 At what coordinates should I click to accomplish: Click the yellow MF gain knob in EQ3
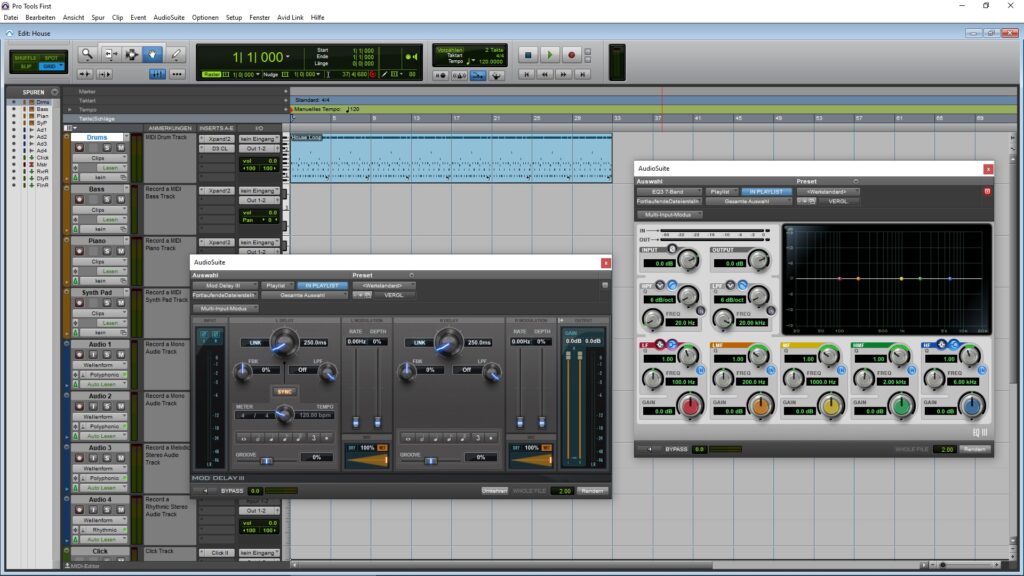pos(831,406)
